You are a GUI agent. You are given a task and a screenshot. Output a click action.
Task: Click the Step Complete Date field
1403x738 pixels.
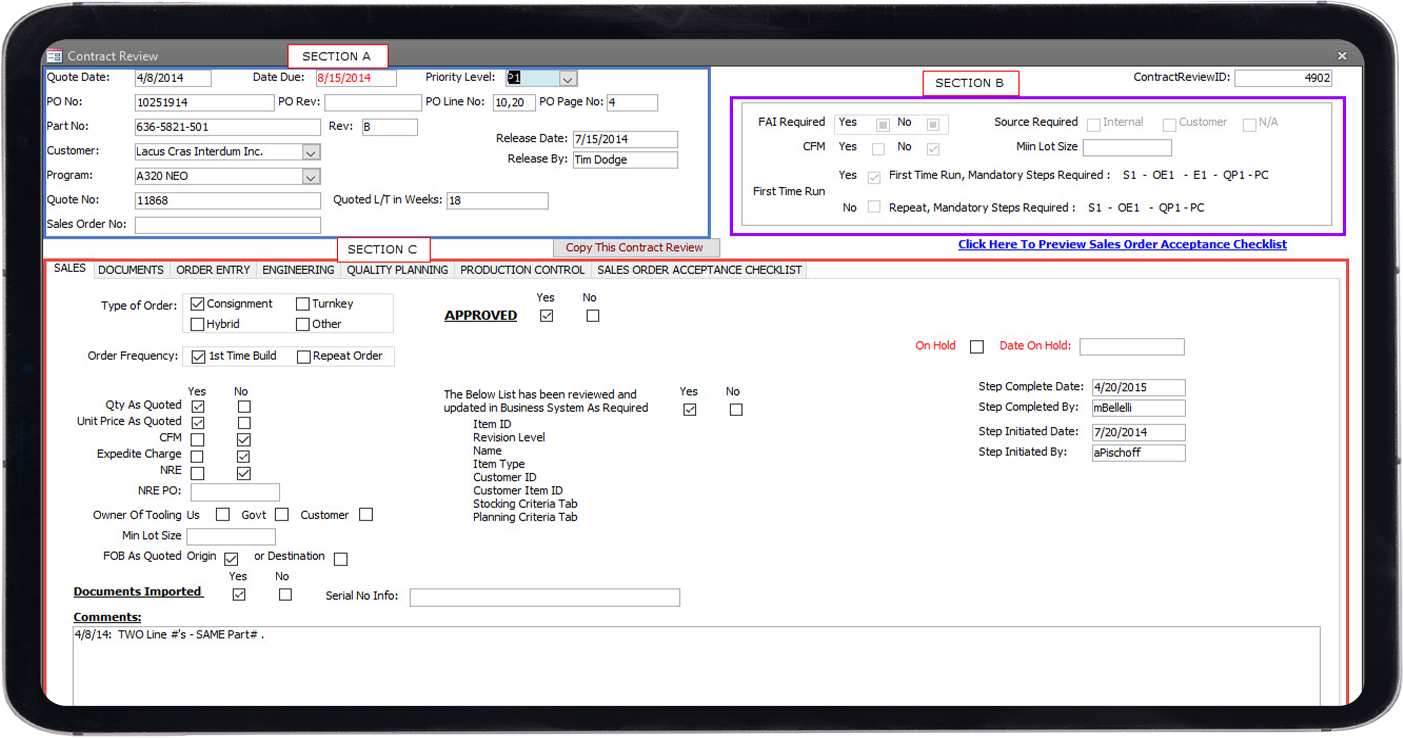pos(1138,388)
